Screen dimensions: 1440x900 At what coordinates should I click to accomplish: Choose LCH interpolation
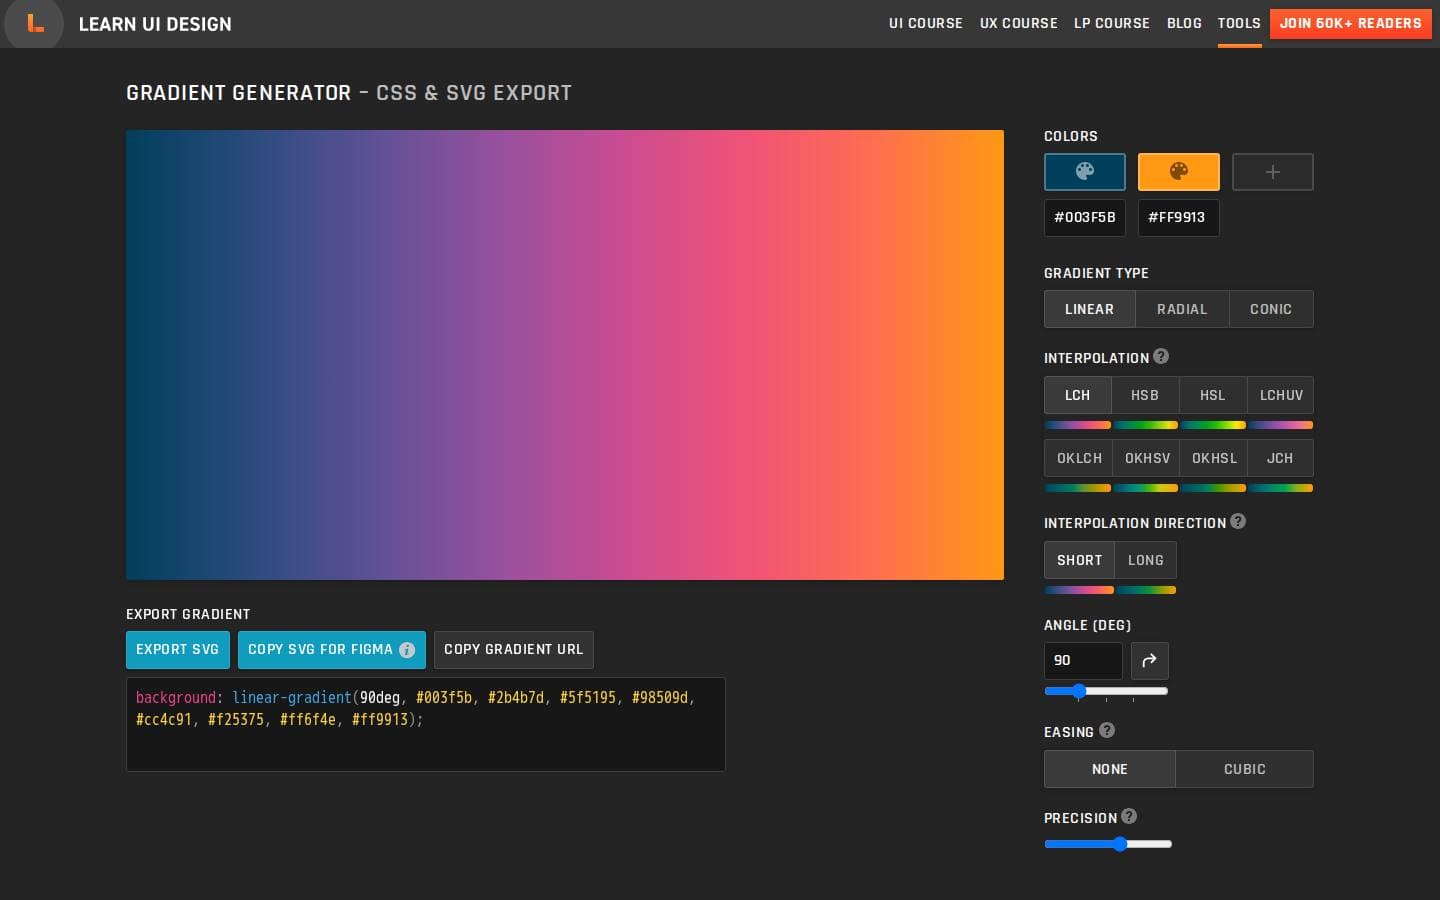1077,395
